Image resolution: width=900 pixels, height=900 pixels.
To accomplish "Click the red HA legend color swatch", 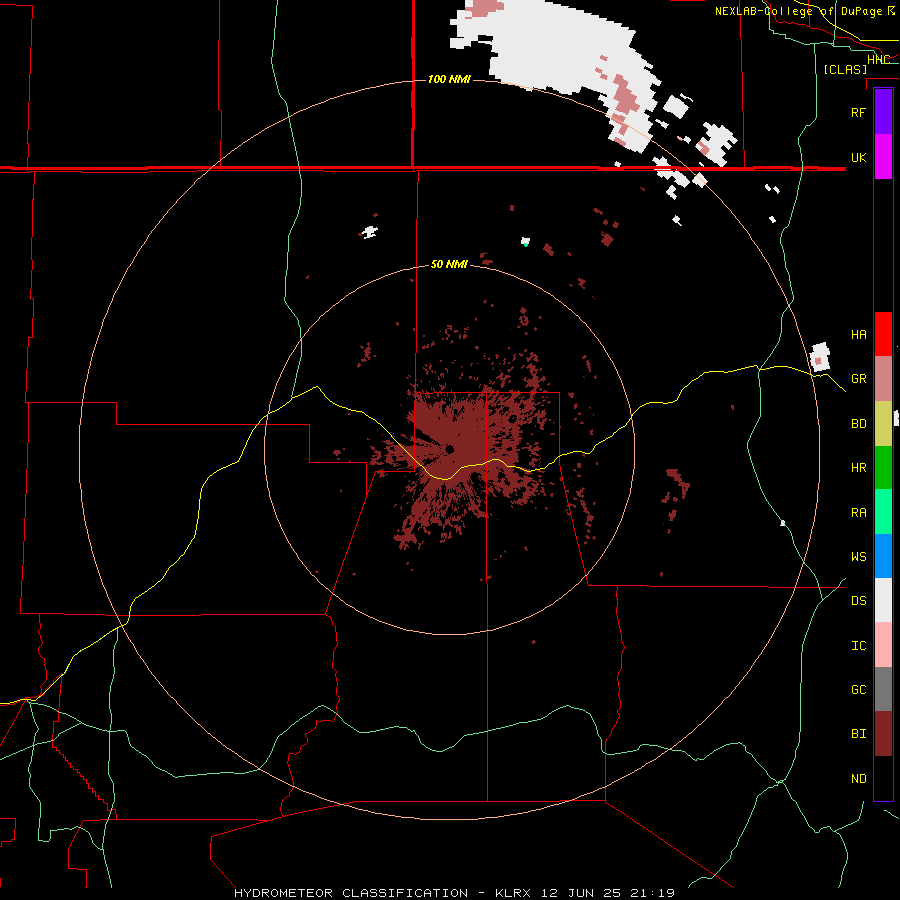I will [883, 334].
